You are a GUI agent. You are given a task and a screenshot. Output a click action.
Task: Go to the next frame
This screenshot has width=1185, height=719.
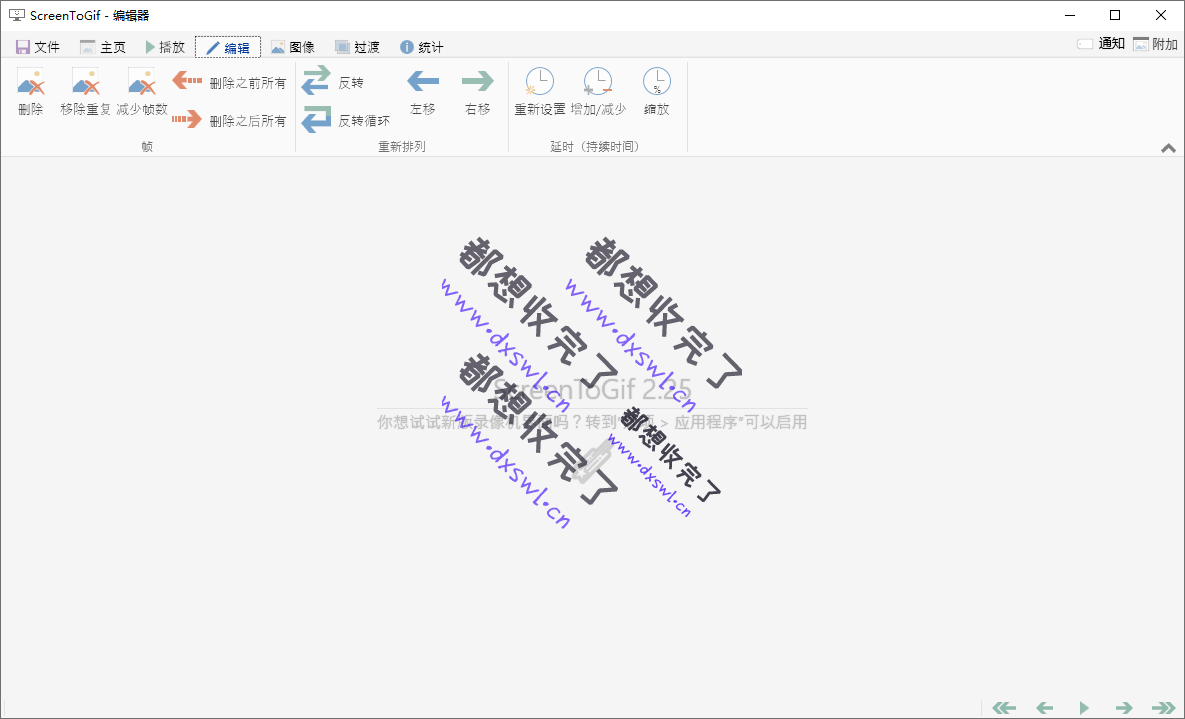click(x=1124, y=708)
